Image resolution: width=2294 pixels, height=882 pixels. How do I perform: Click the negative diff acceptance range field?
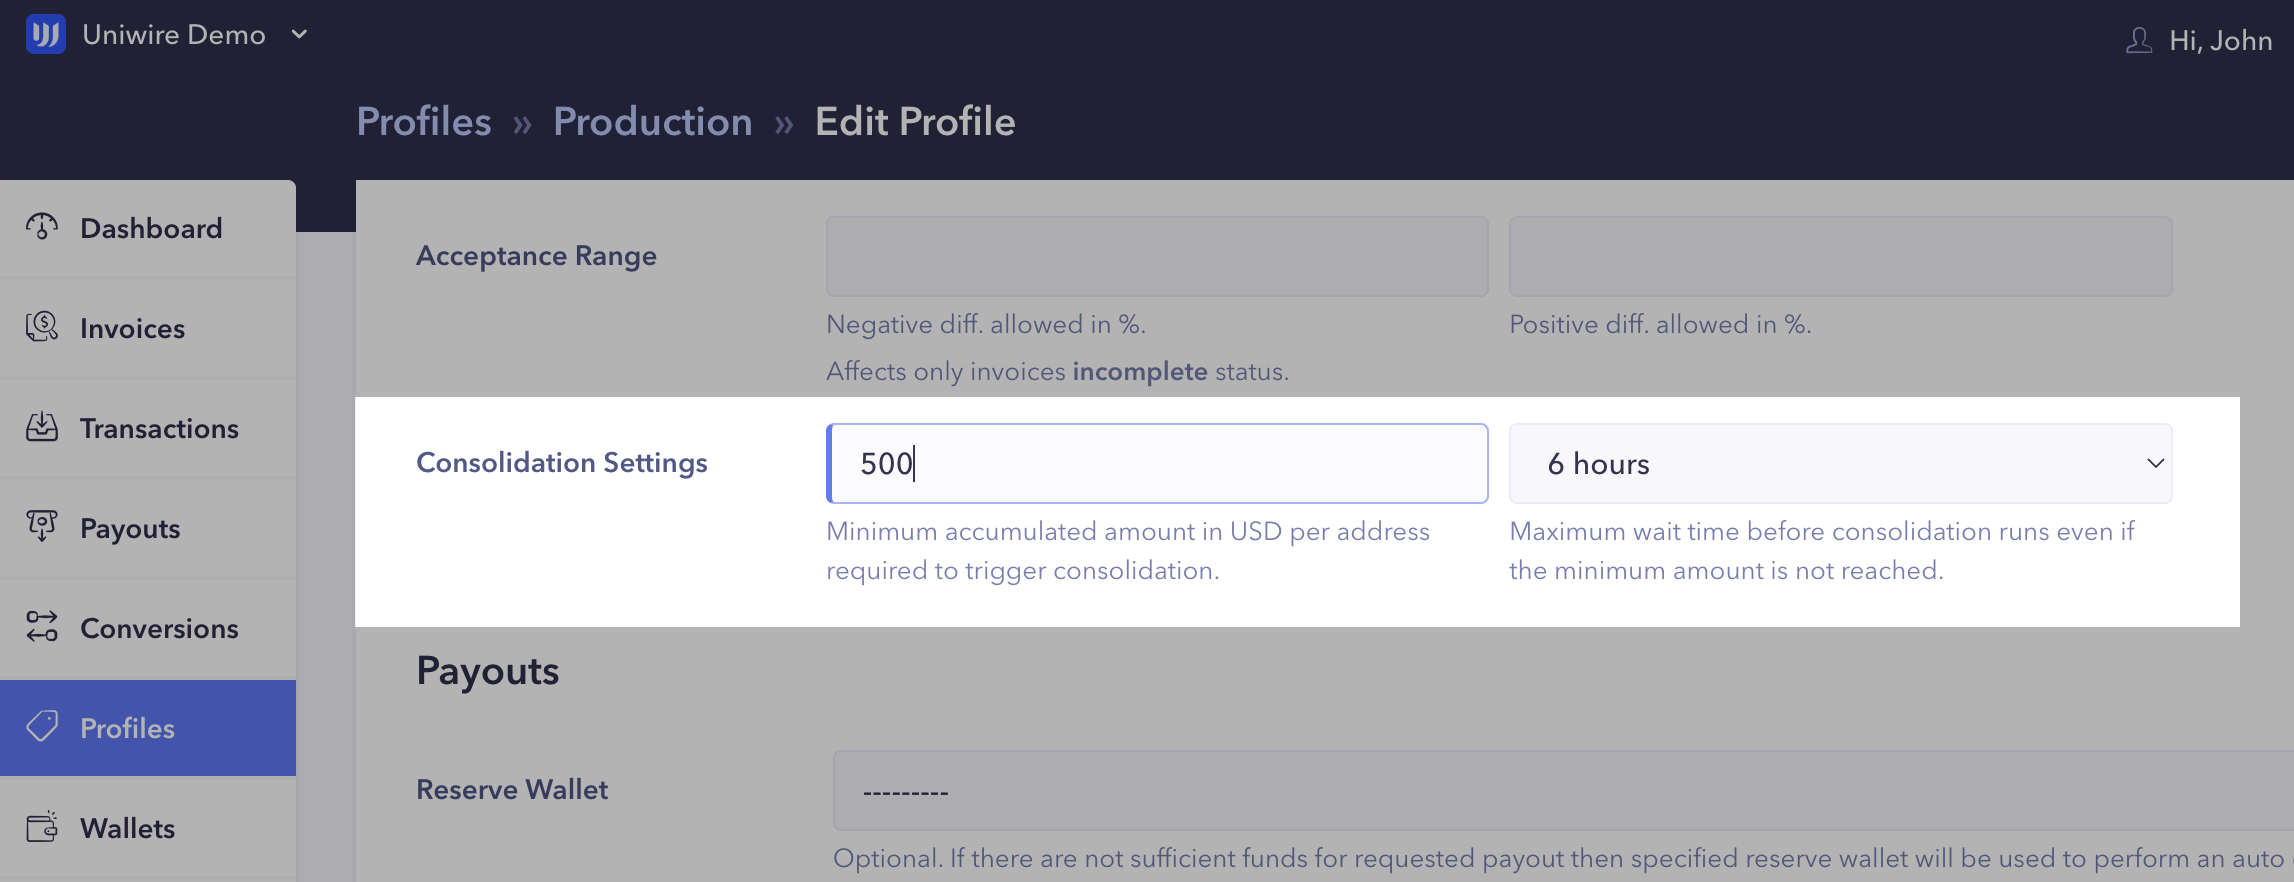click(x=1157, y=256)
